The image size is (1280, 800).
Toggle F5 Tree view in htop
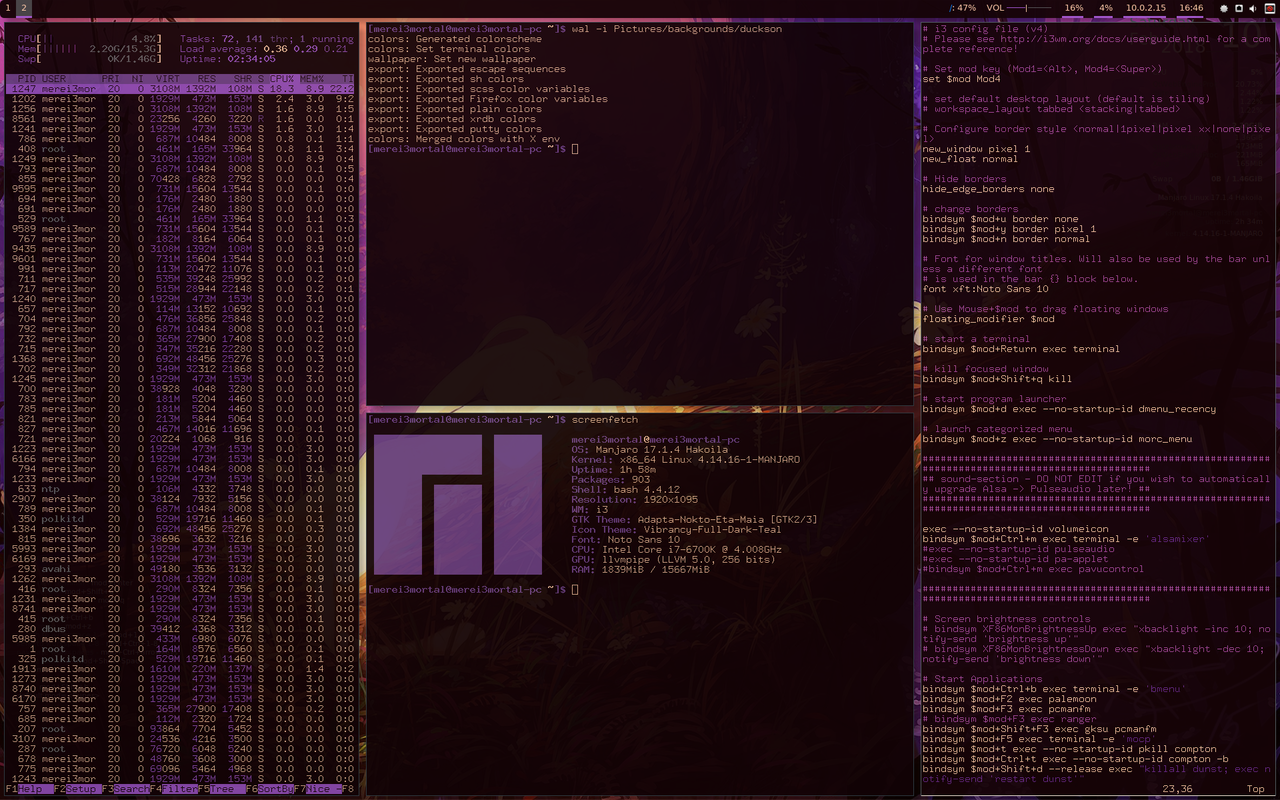point(222,789)
